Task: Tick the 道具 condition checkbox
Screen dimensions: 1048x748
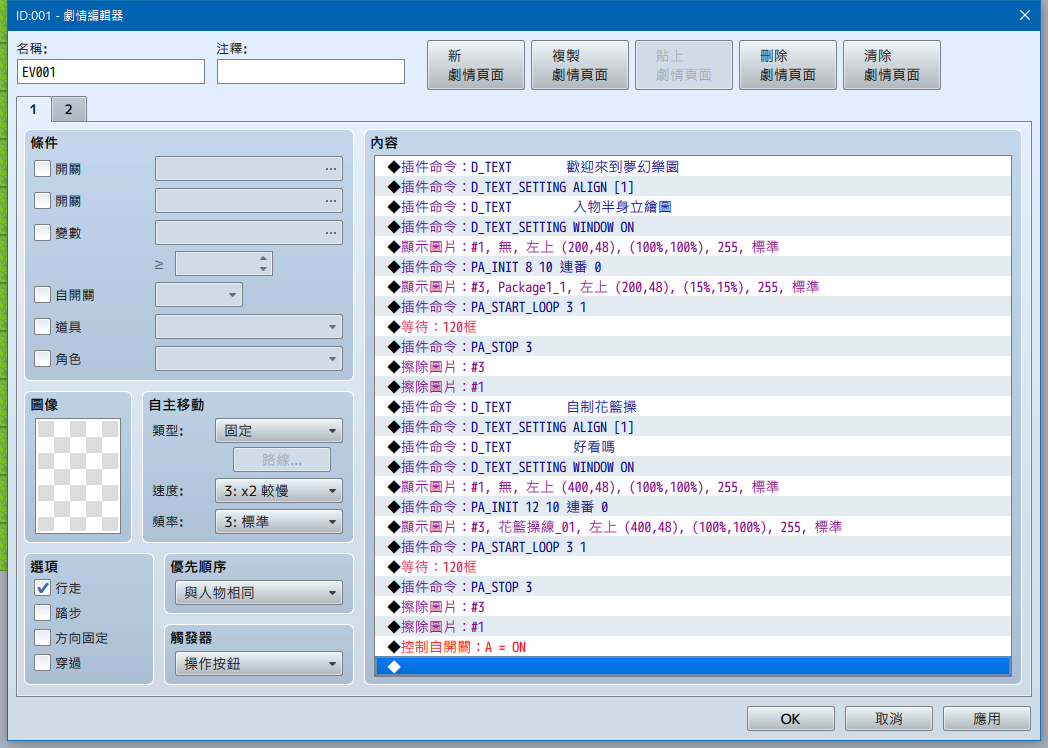Action: [x=42, y=326]
